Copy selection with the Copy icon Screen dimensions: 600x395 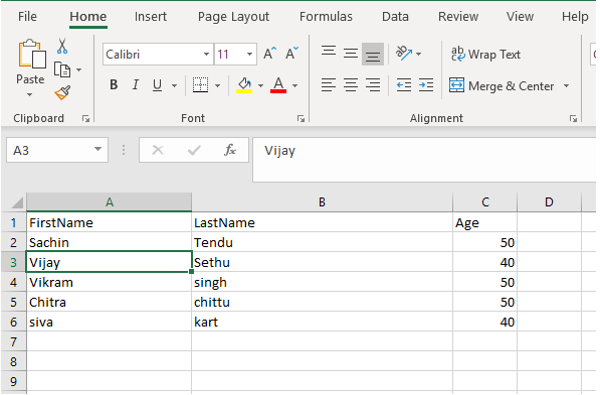tap(62, 70)
